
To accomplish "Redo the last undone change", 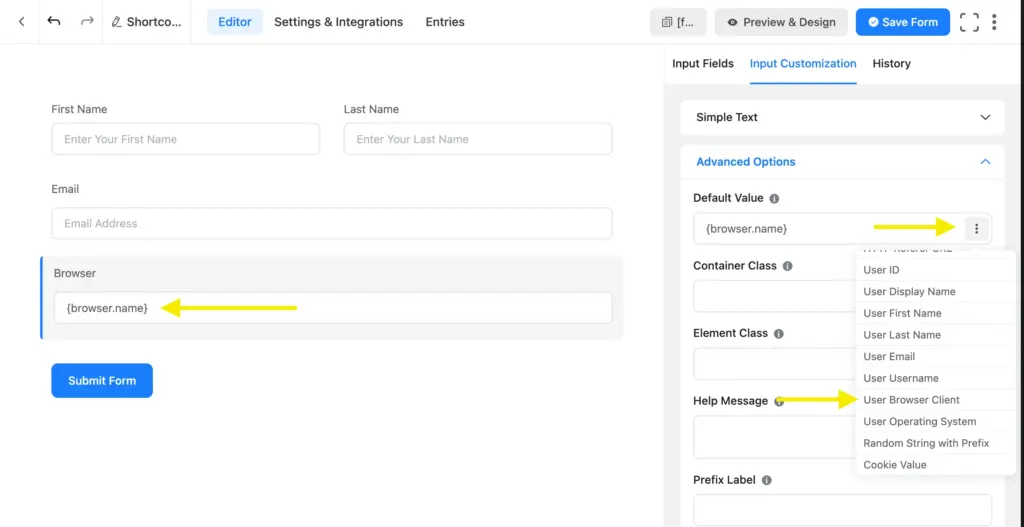I will (x=87, y=22).
